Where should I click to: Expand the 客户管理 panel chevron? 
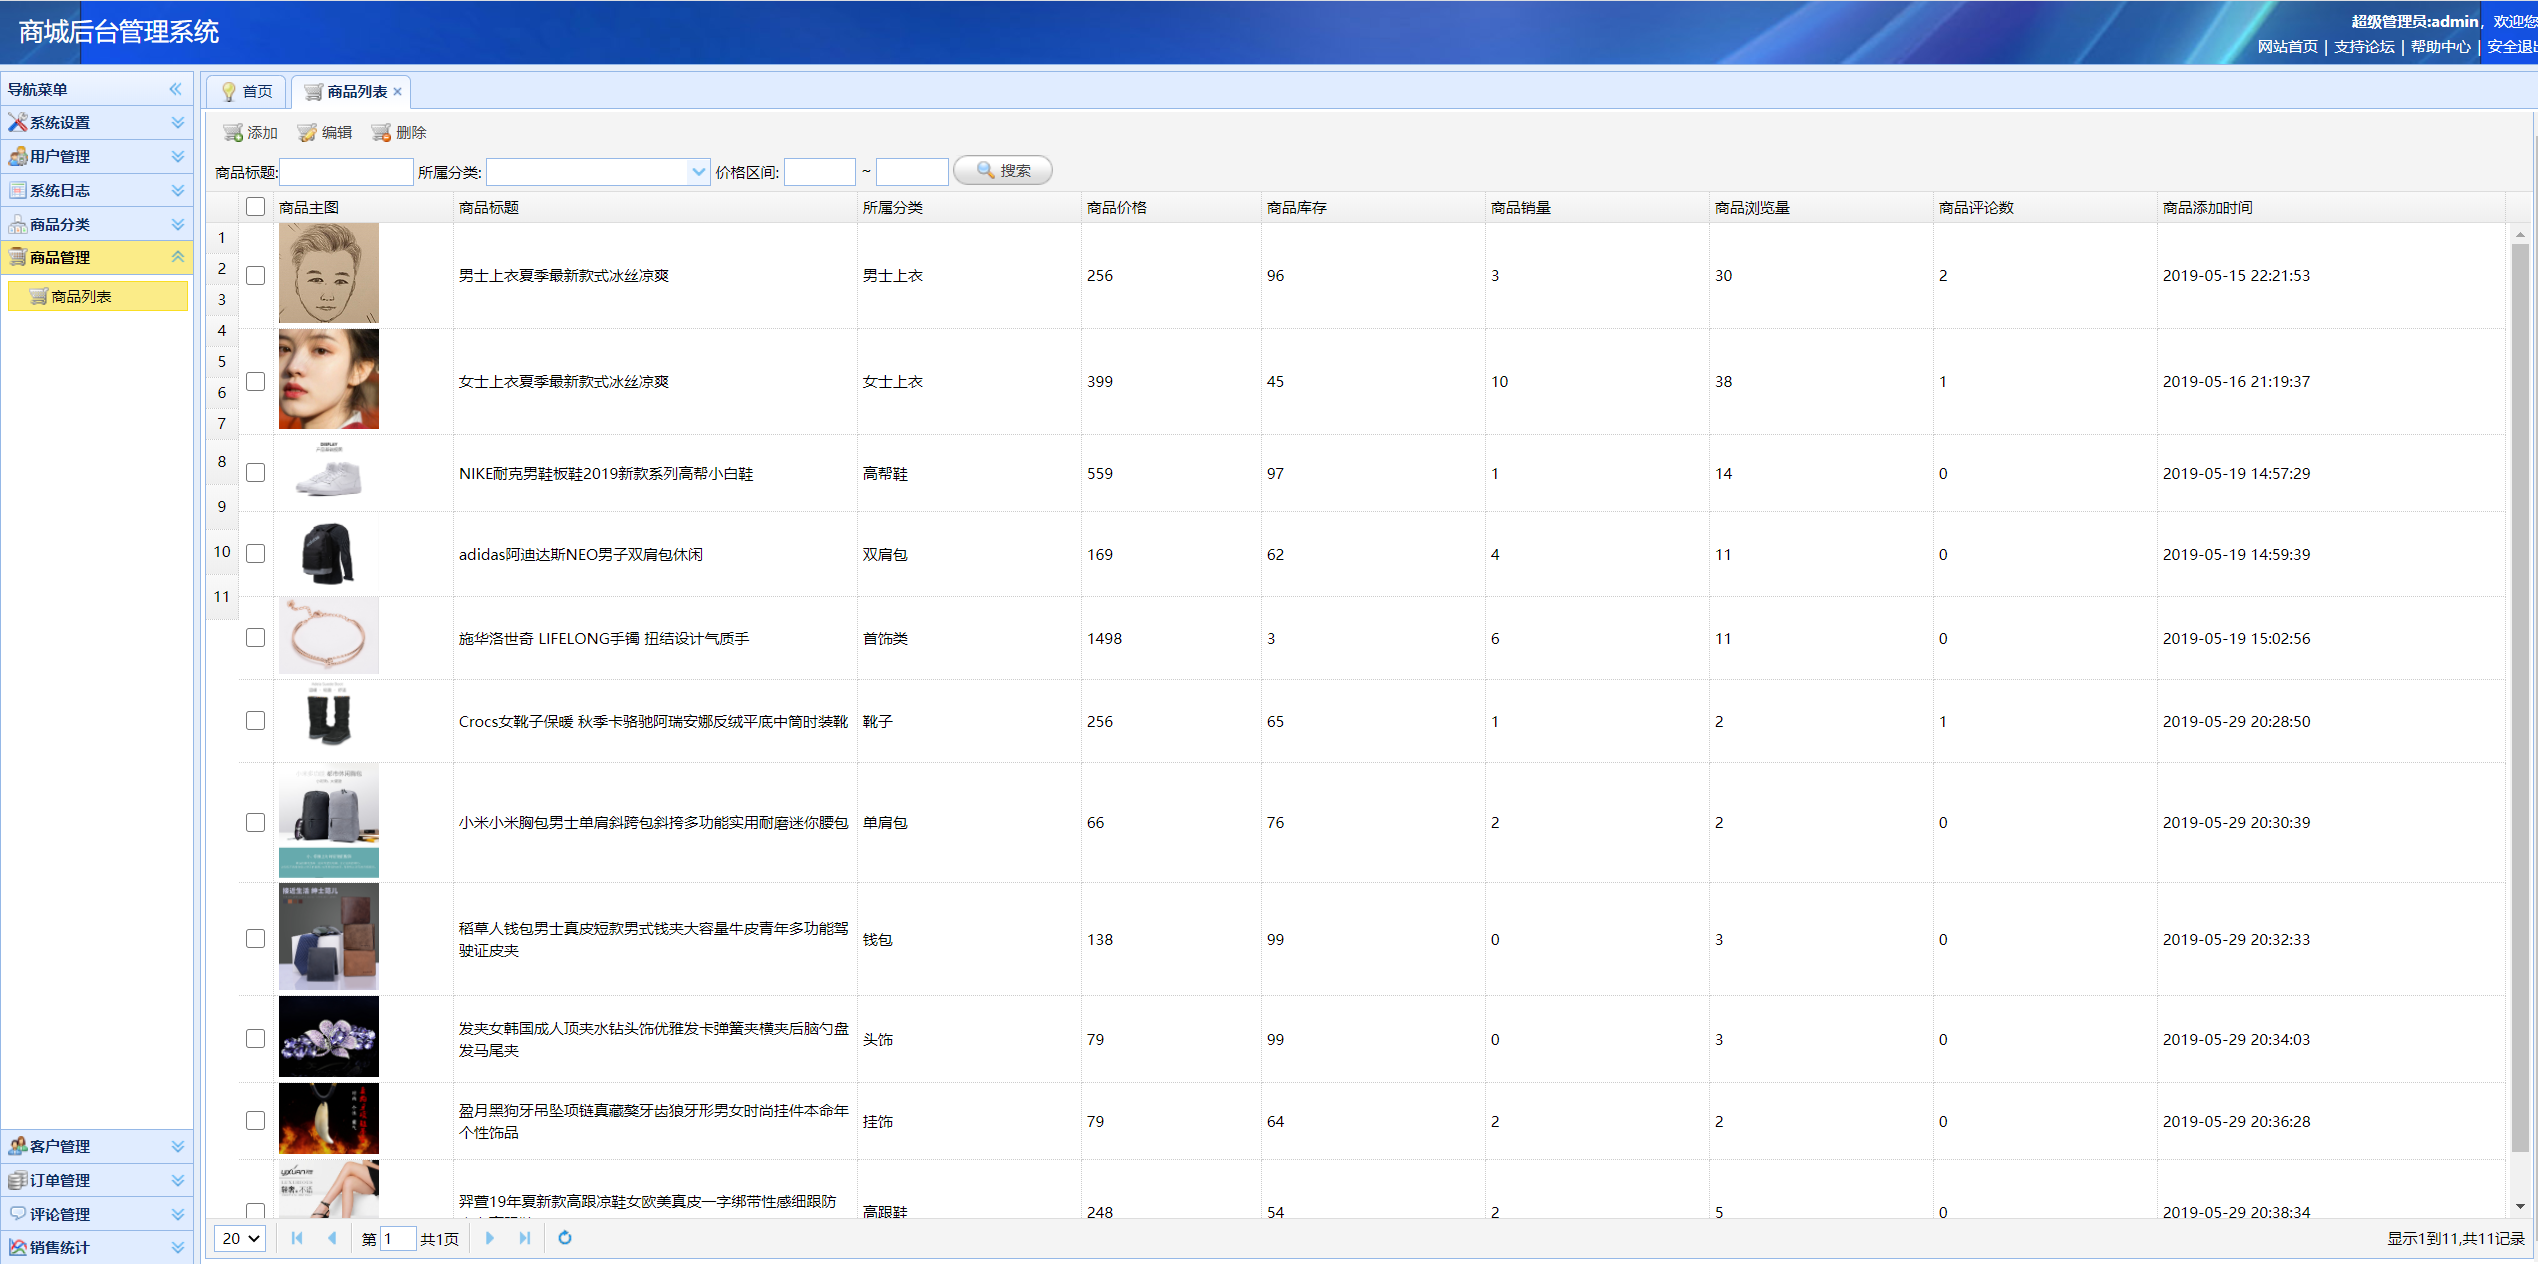pos(178,1146)
